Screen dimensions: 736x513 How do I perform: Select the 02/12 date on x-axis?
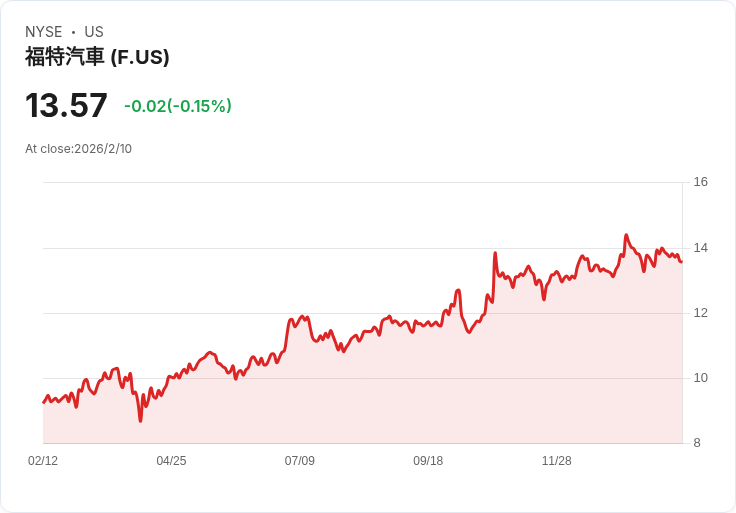coord(43,461)
